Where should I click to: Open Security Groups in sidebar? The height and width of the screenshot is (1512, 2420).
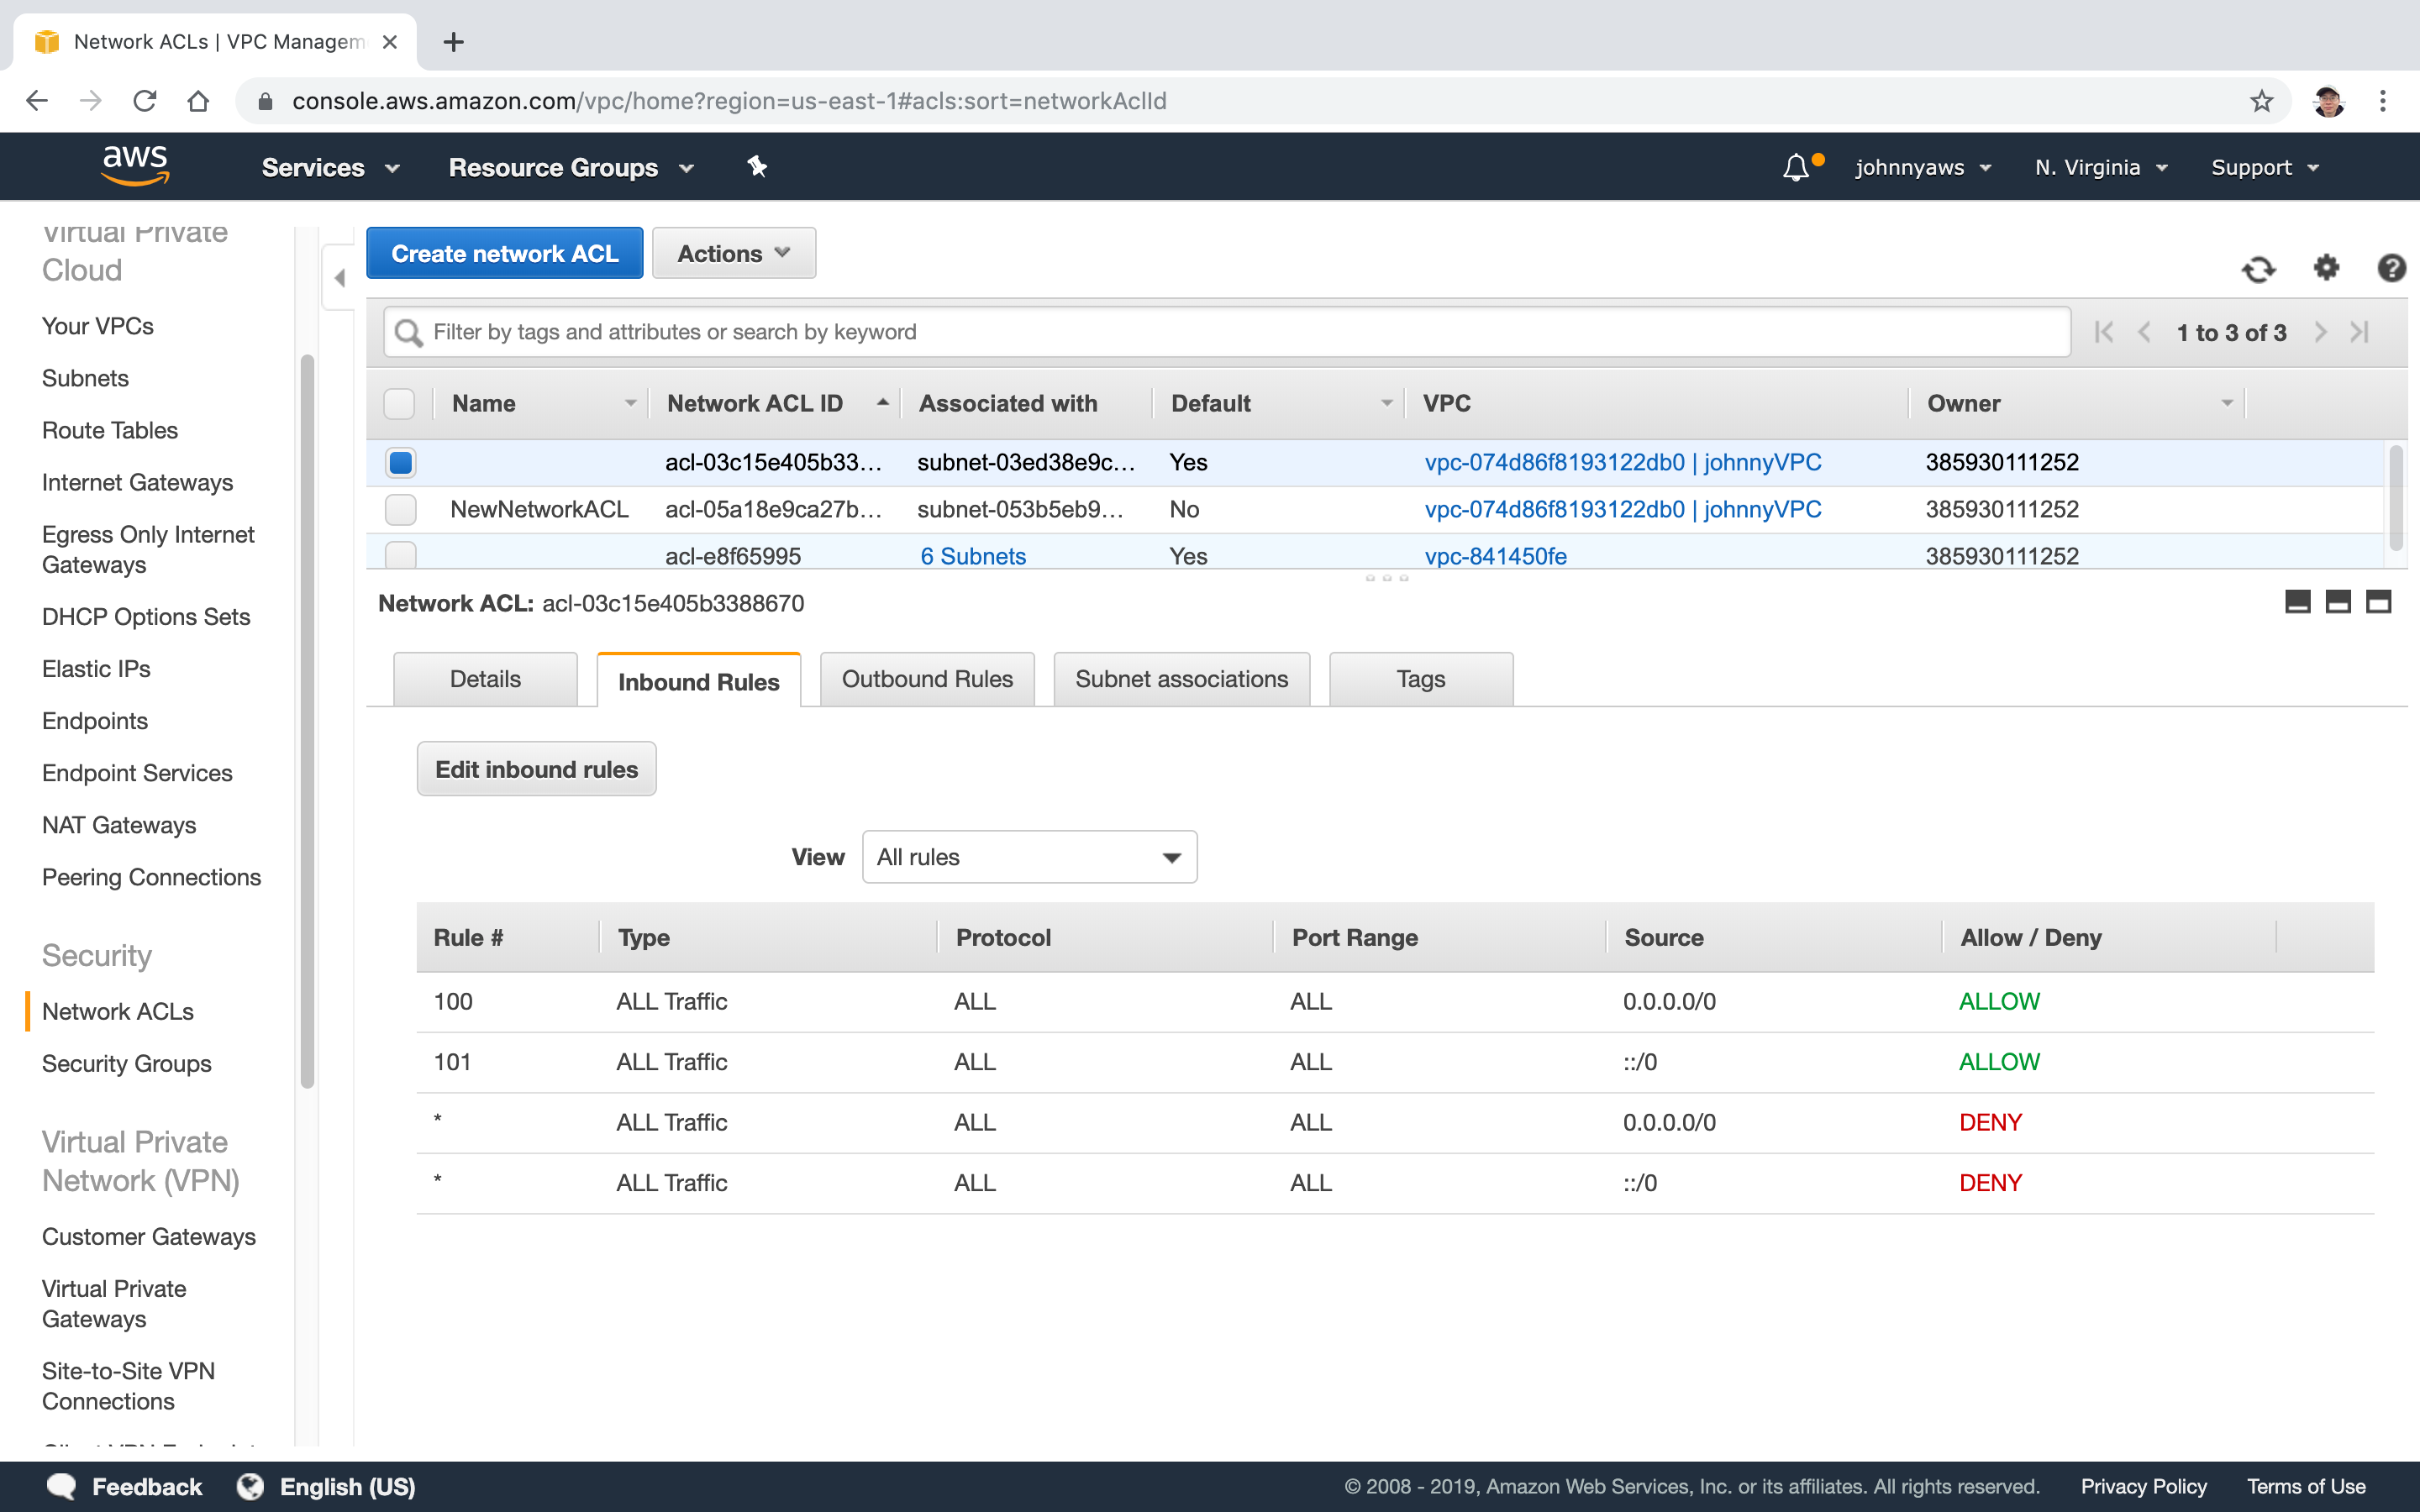click(127, 1063)
